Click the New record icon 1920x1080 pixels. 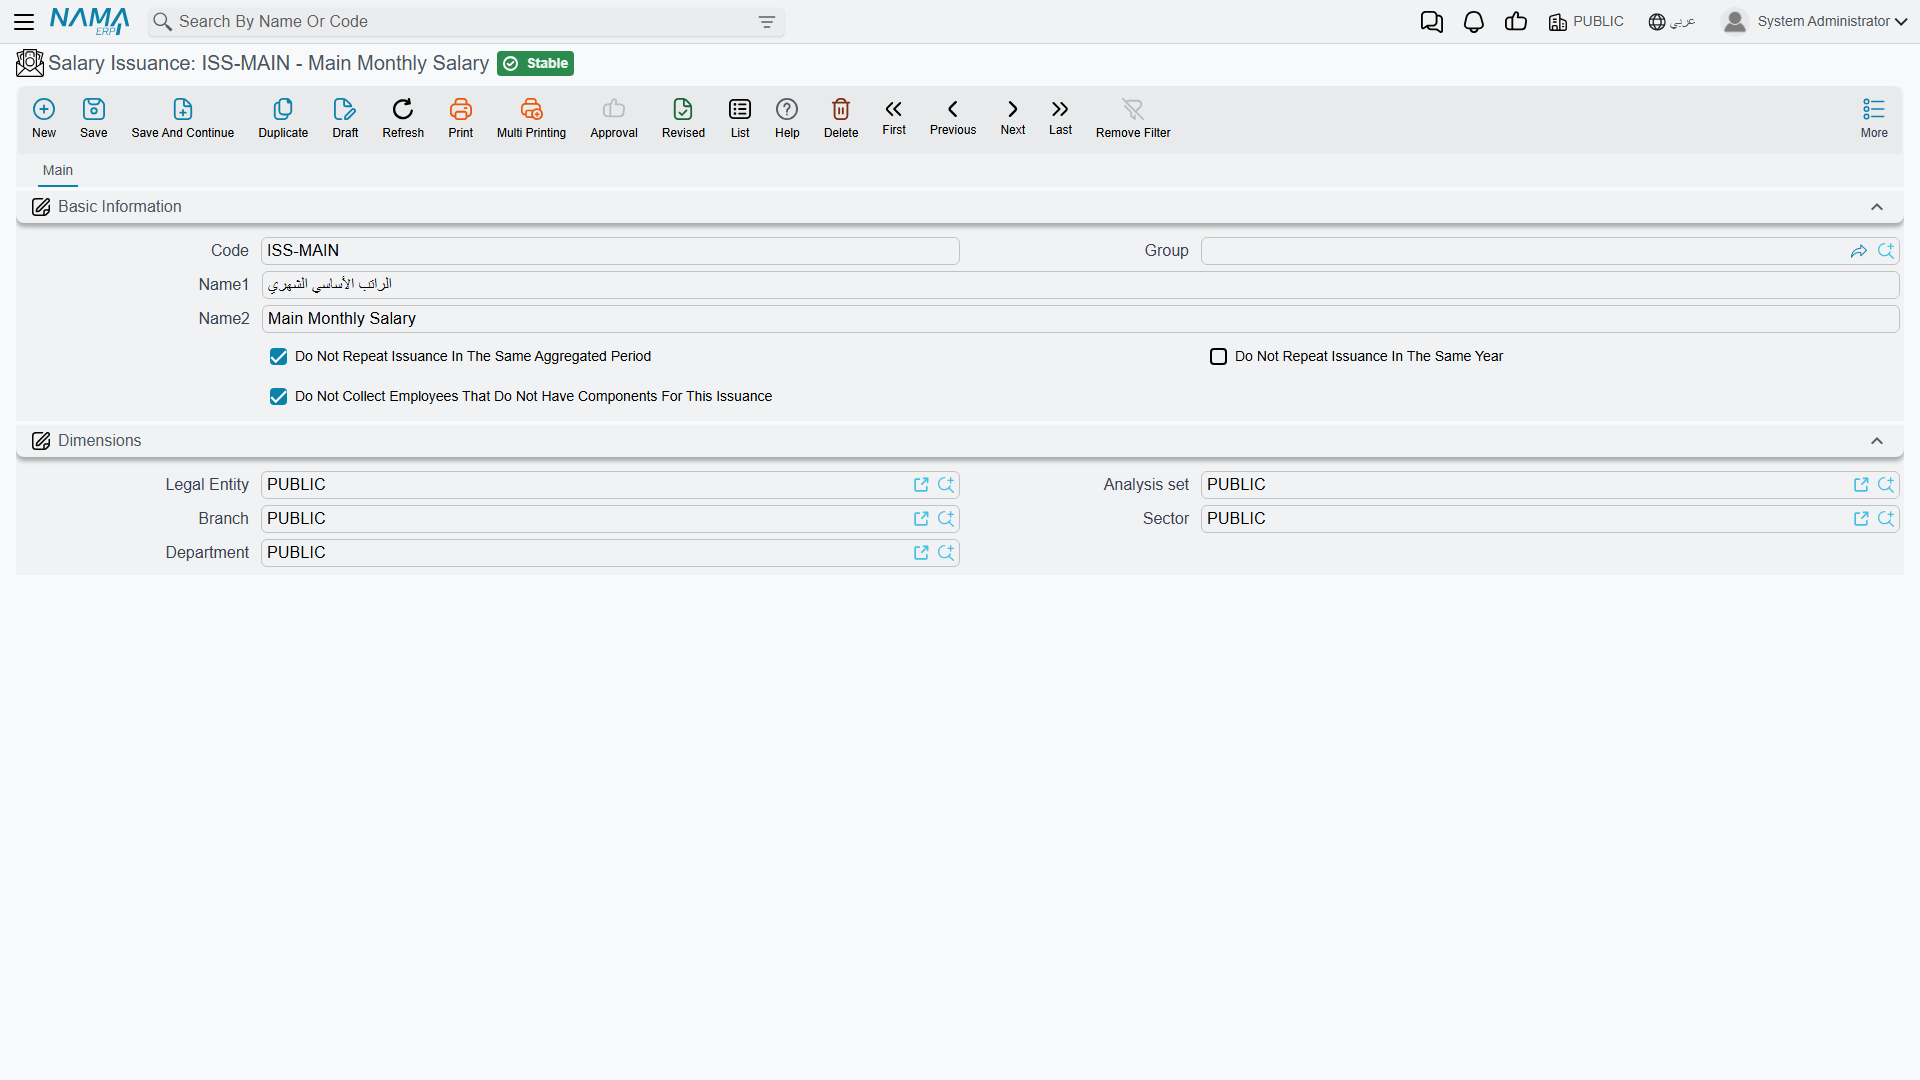point(44,109)
